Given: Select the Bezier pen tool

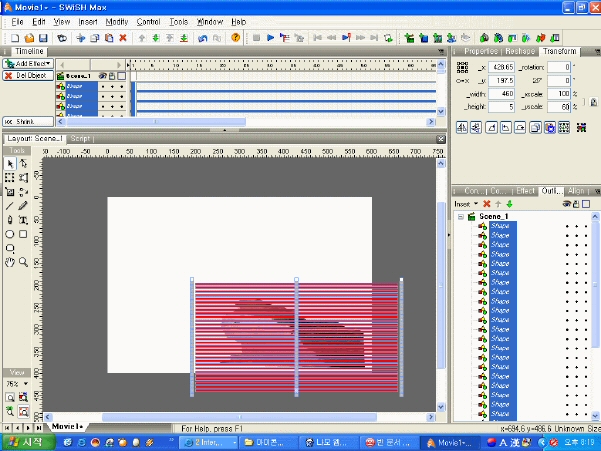Looking at the screenshot, I should click(10, 220).
